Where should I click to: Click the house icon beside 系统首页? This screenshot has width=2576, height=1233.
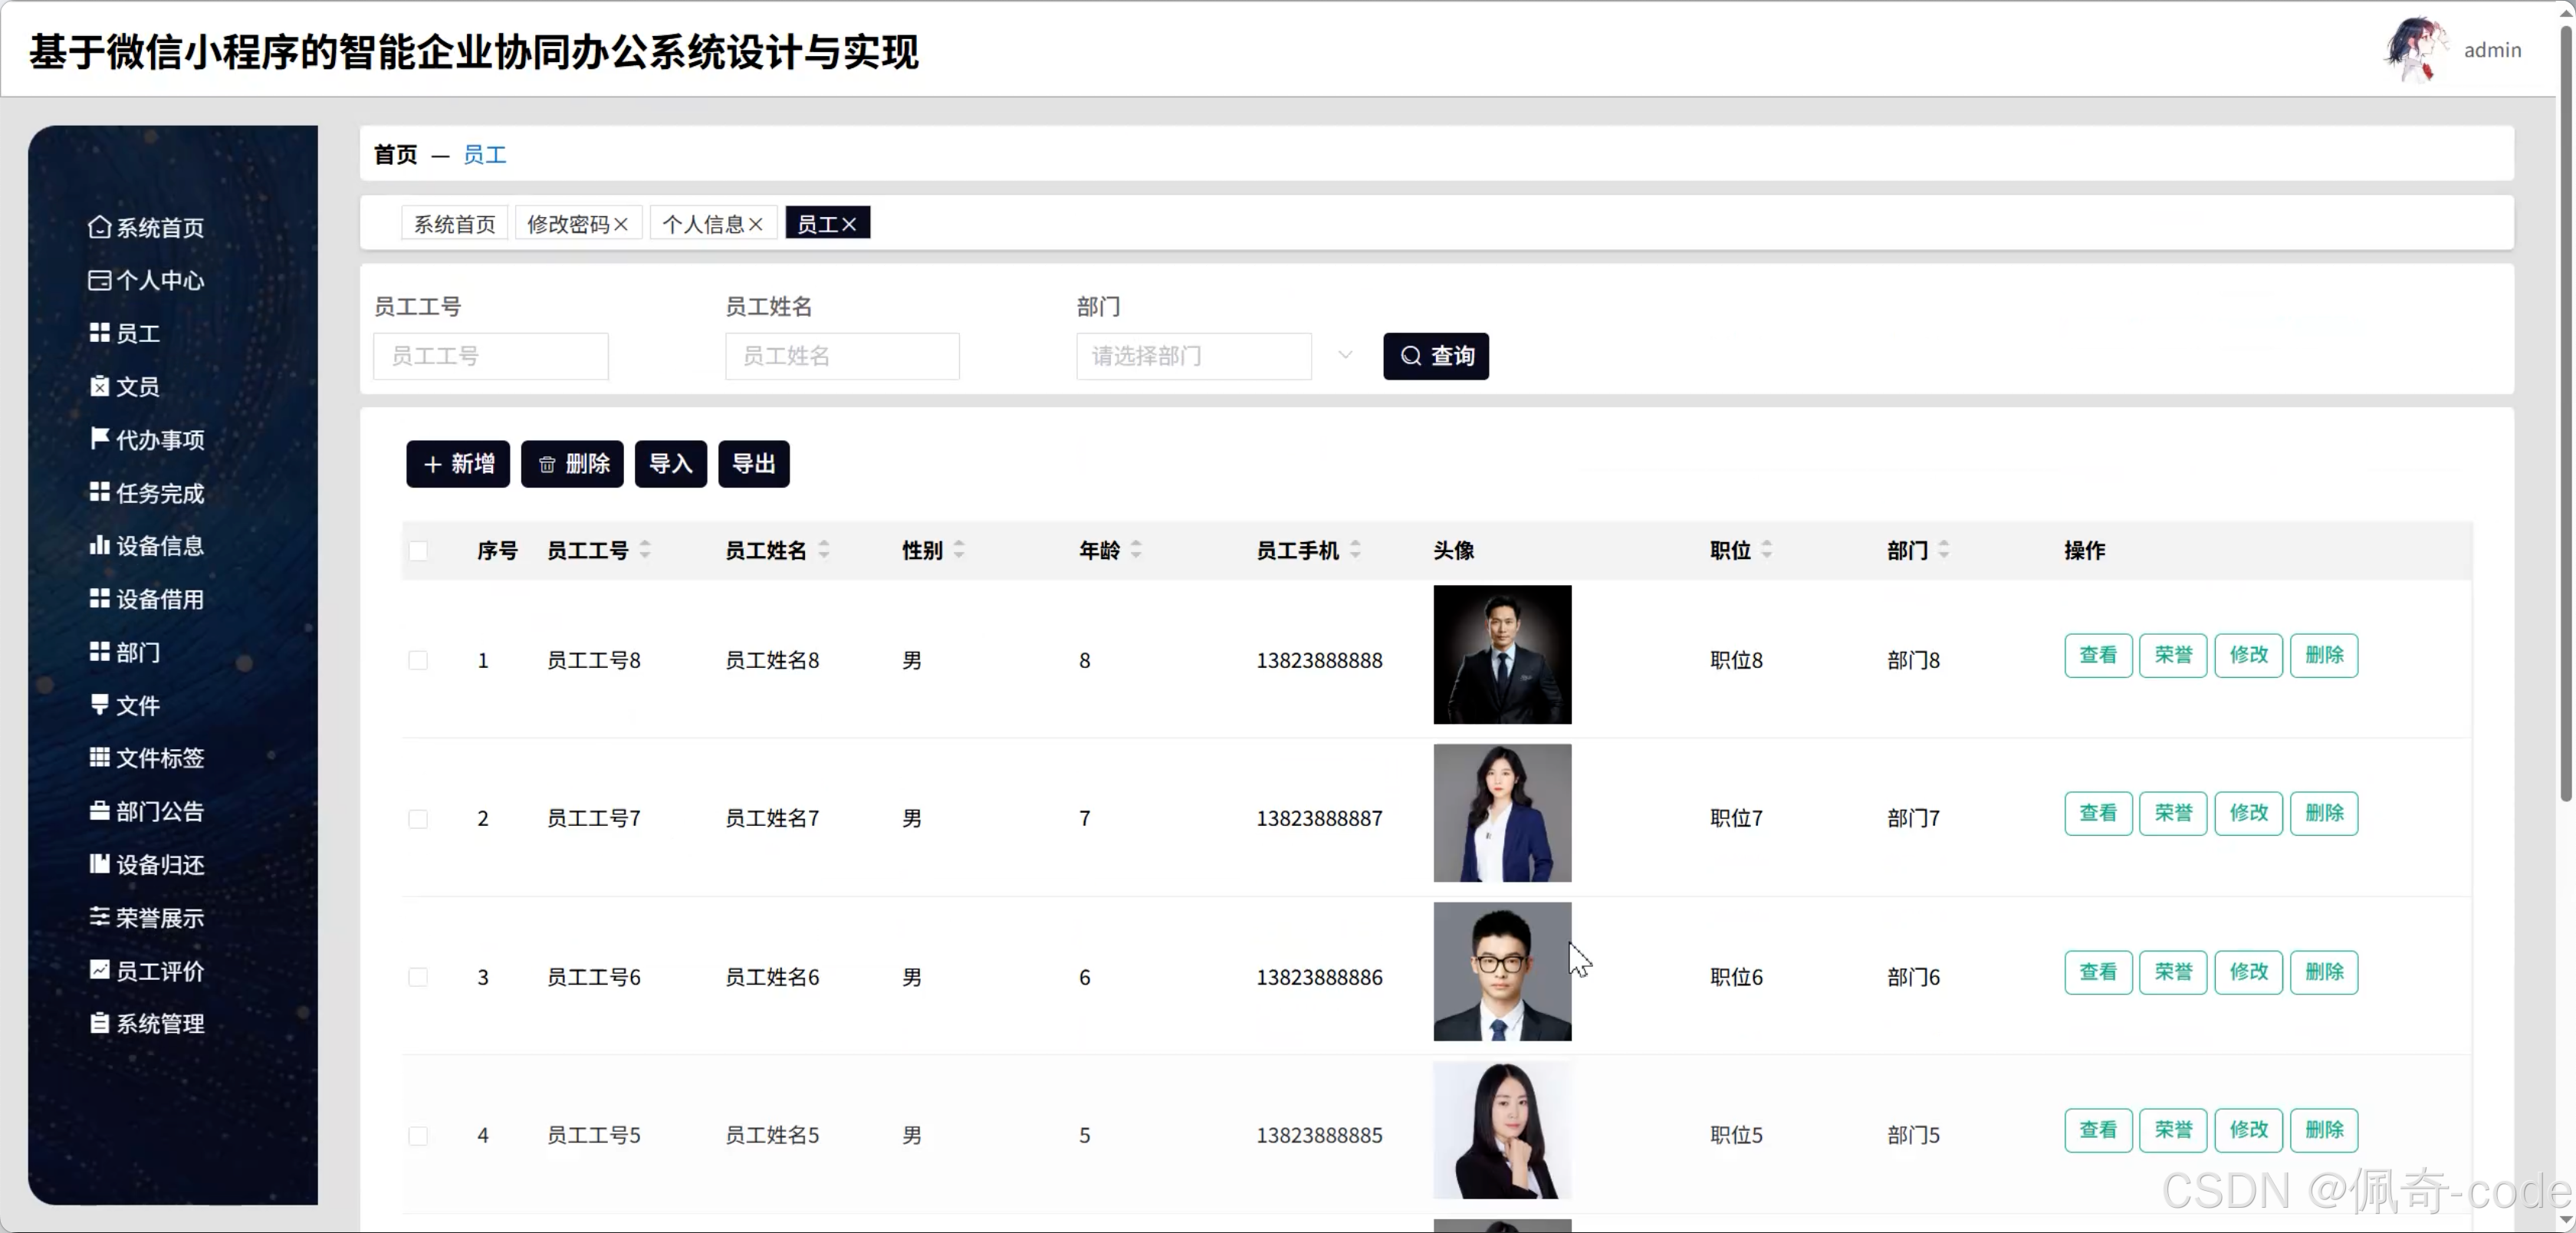99,227
